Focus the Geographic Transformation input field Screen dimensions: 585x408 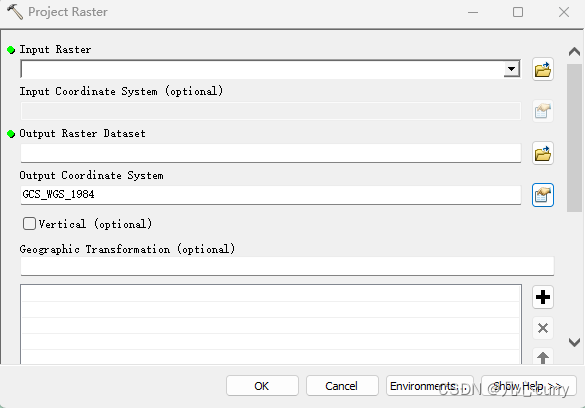287,266
